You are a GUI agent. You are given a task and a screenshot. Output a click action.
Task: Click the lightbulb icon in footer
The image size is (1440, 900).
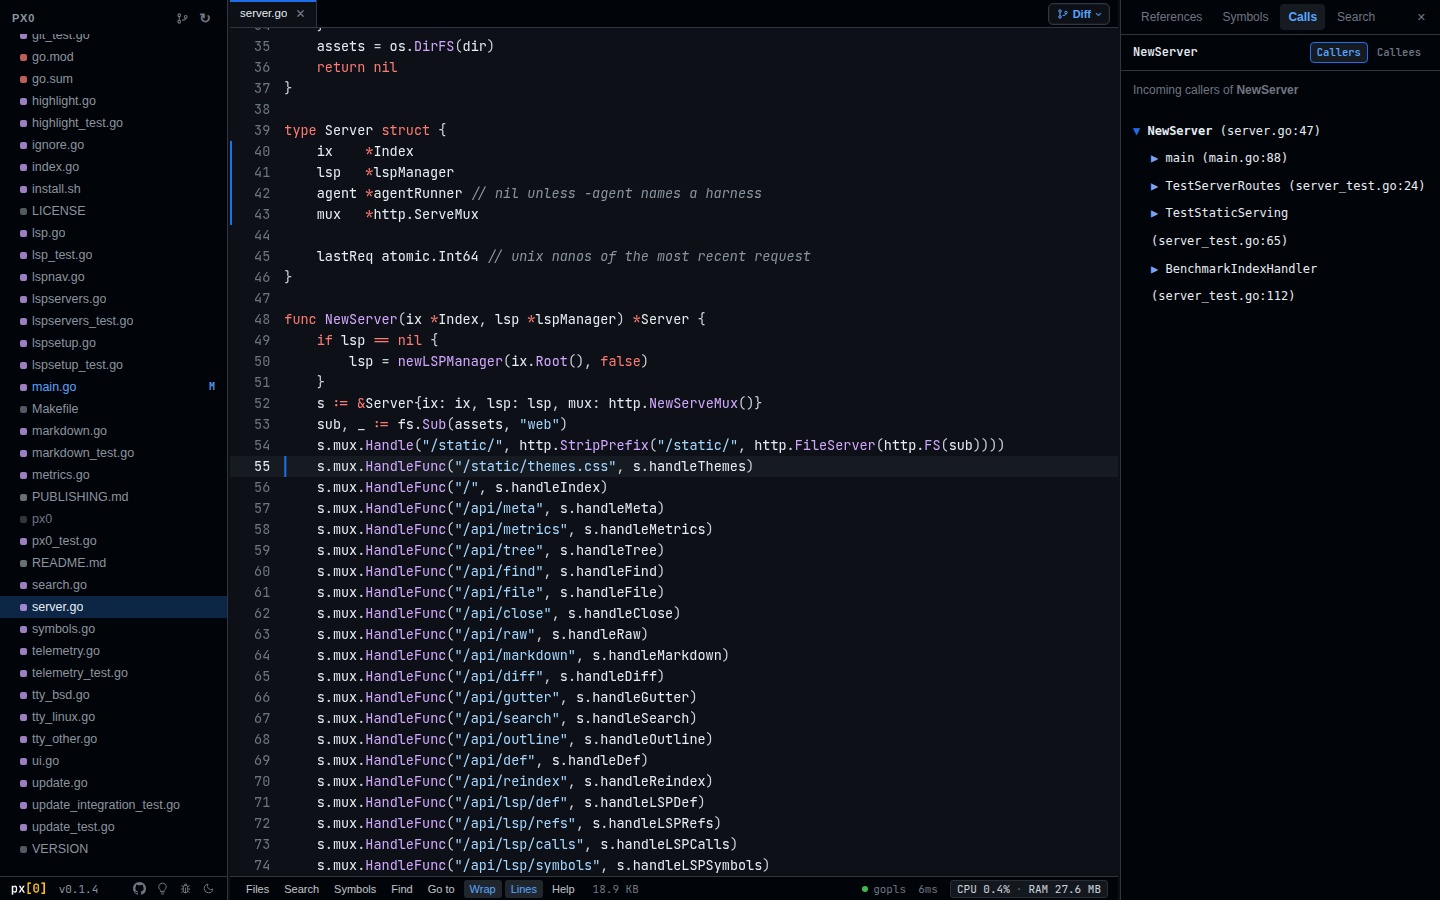[162, 889]
